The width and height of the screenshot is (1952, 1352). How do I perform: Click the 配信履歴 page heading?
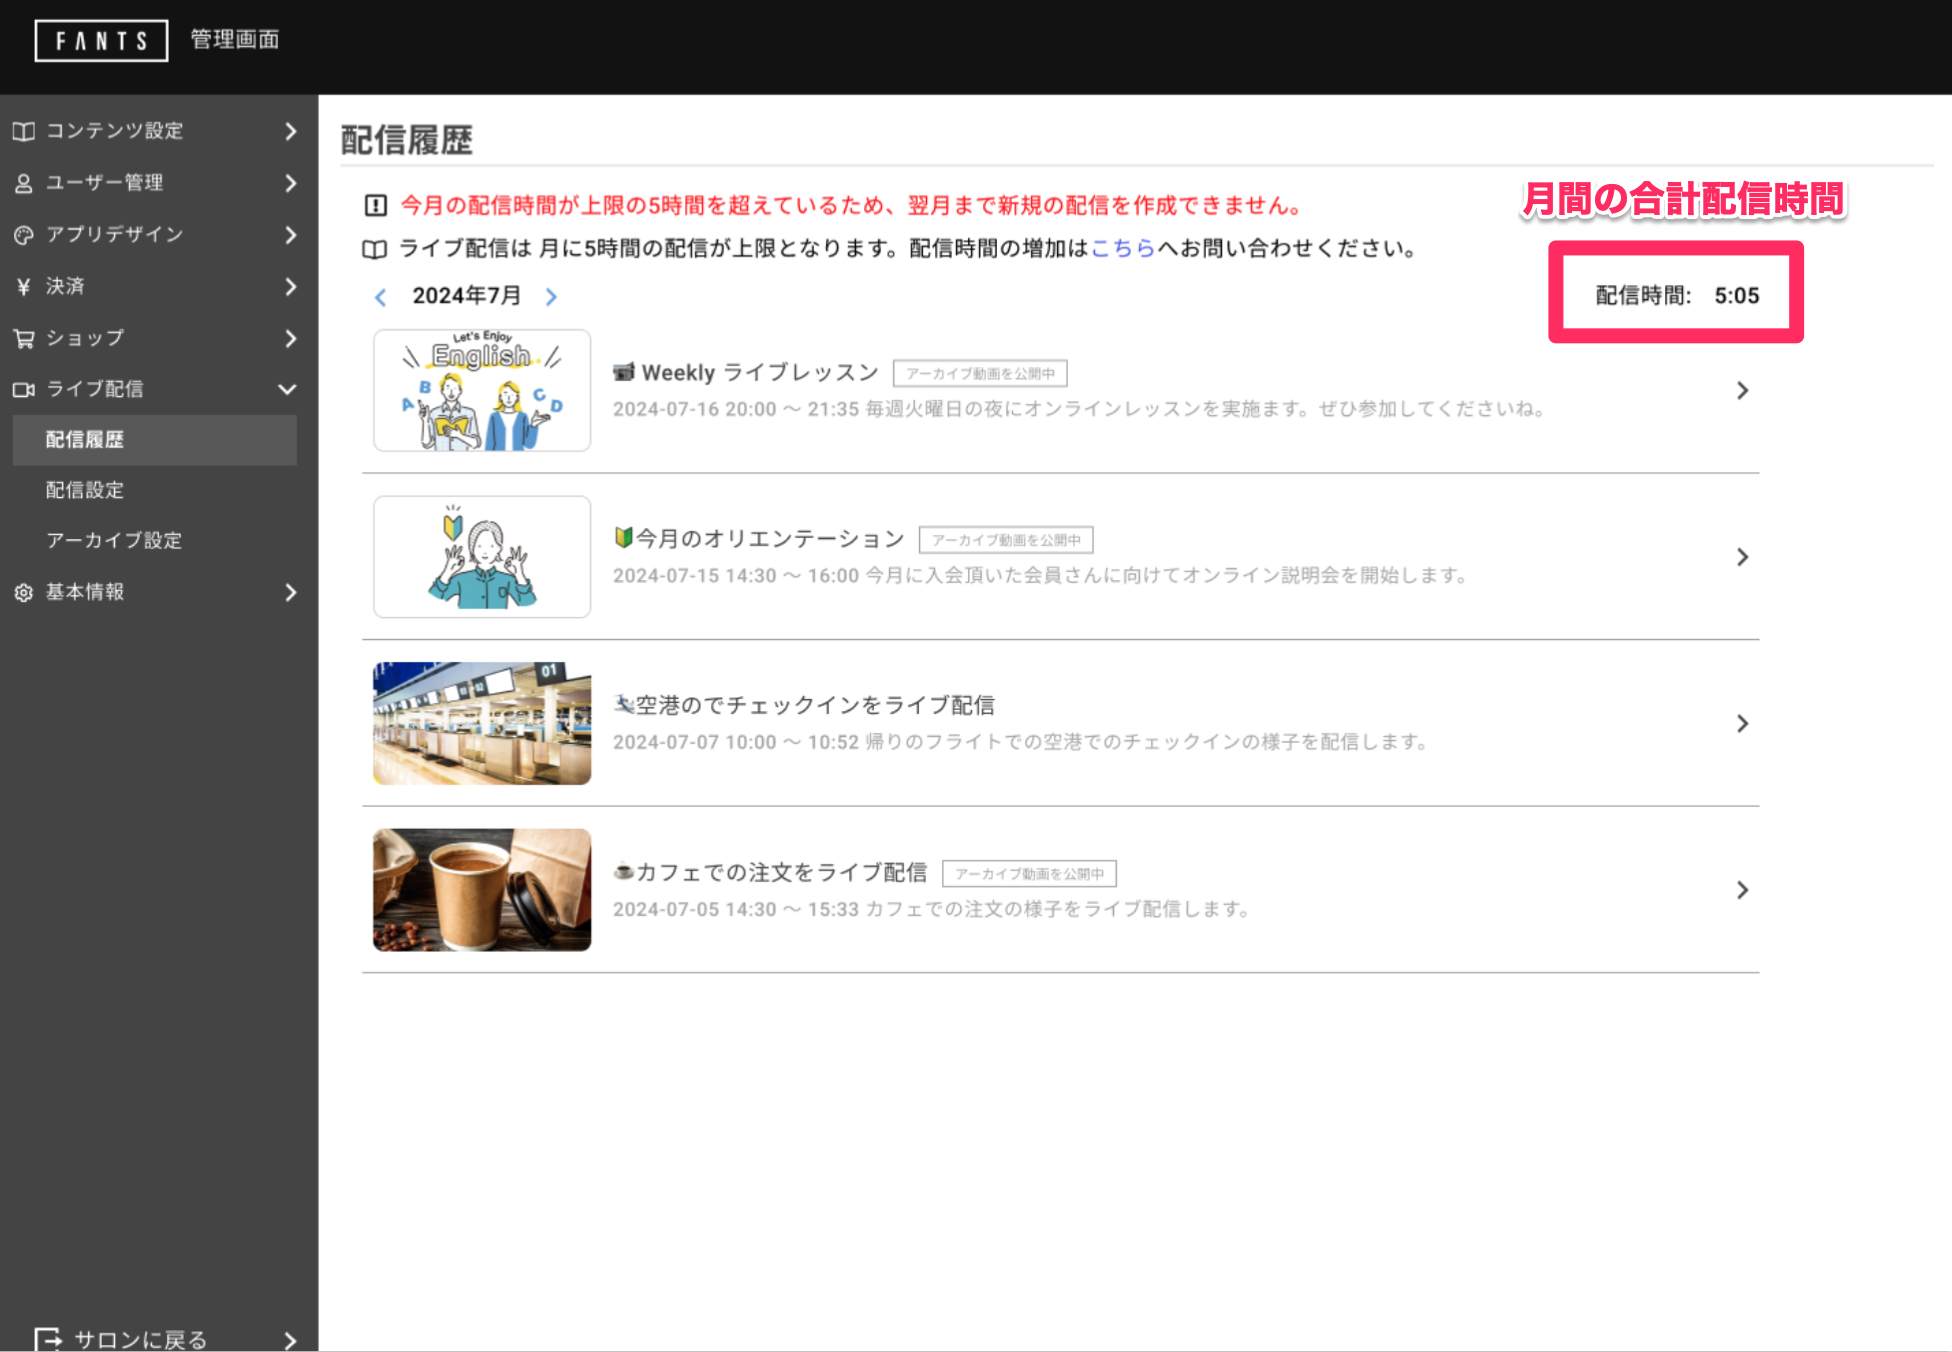click(407, 141)
